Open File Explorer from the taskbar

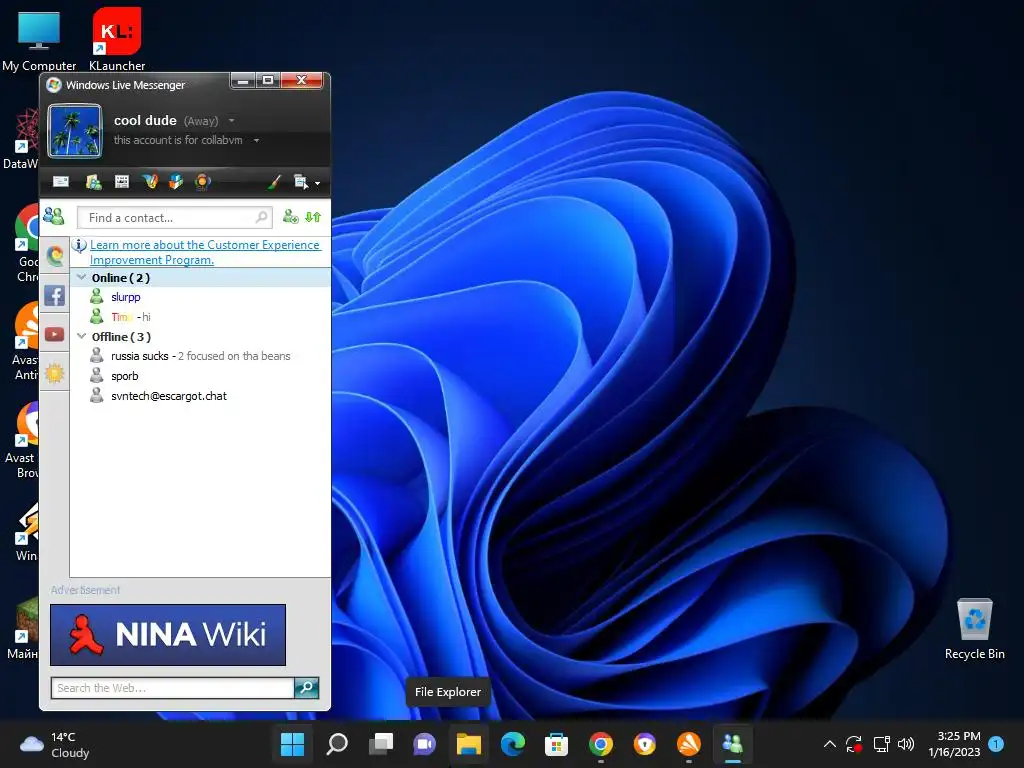coord(468,744)
